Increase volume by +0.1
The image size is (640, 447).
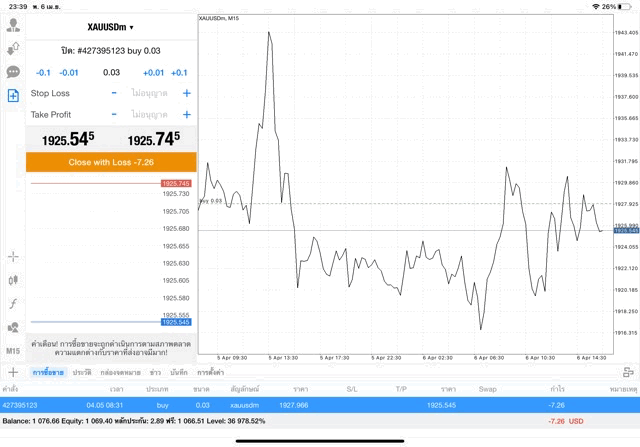179,73
